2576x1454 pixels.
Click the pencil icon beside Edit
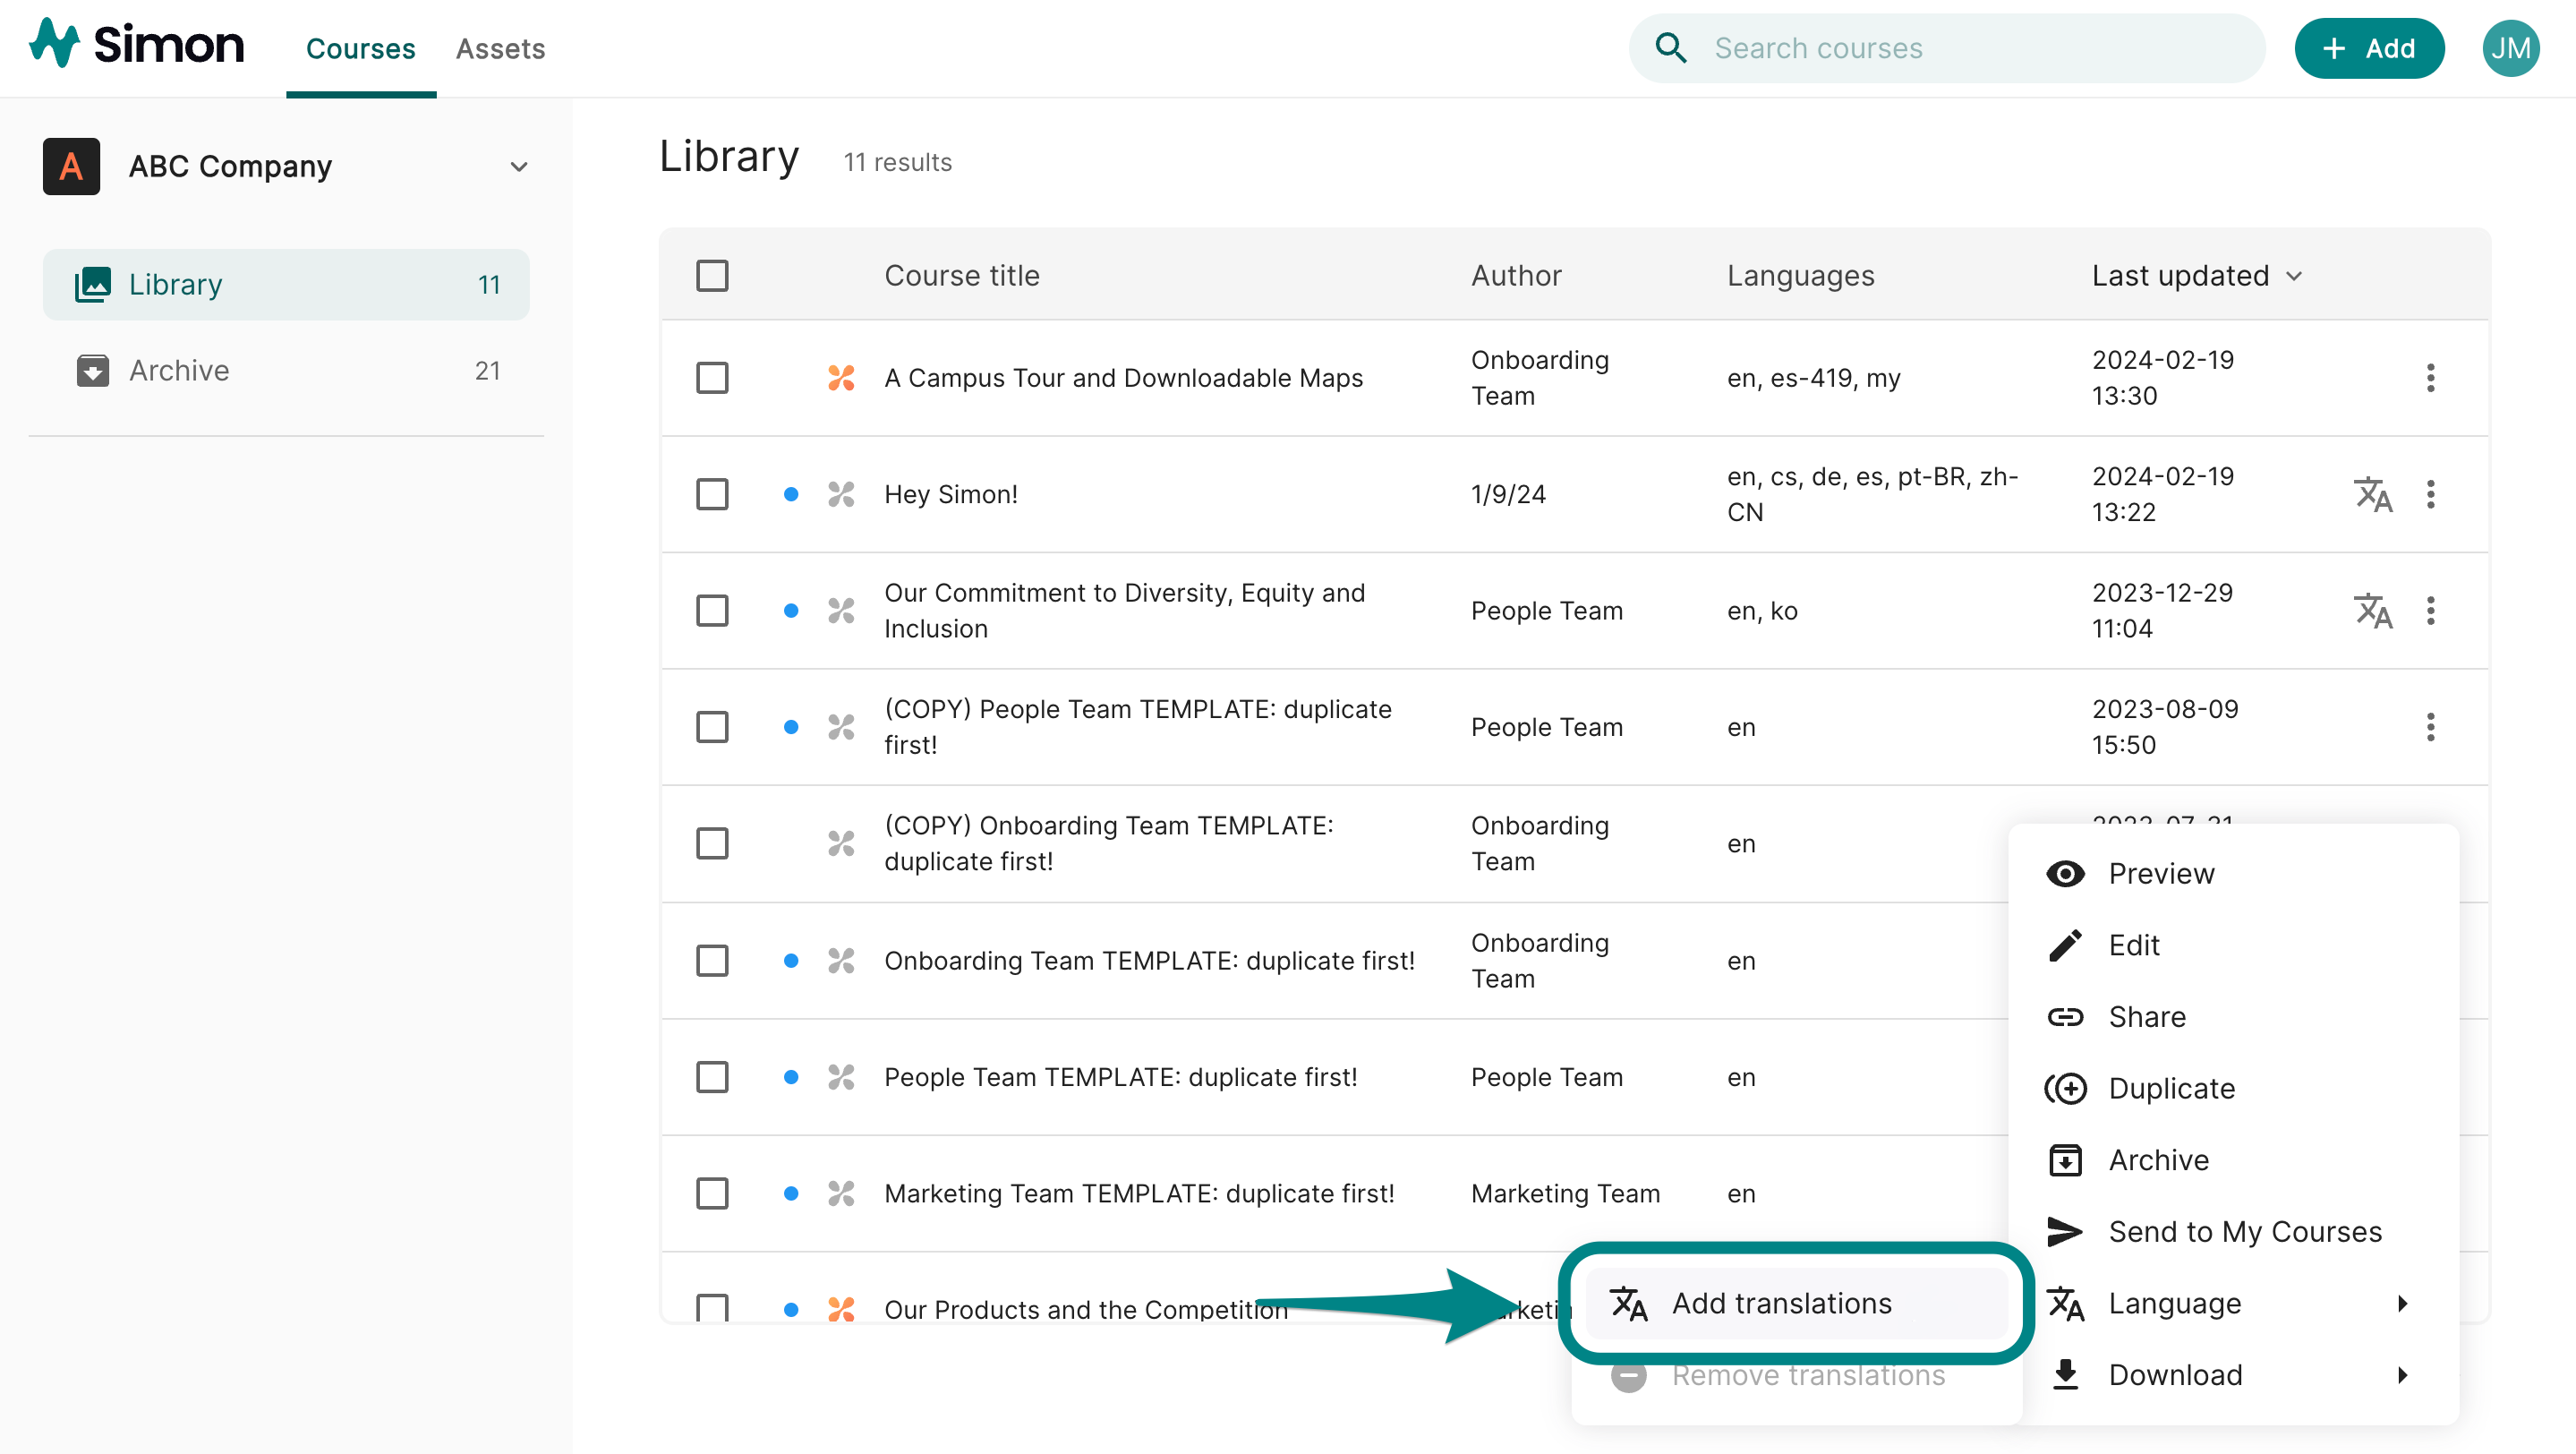click(x=2065, y=945)
